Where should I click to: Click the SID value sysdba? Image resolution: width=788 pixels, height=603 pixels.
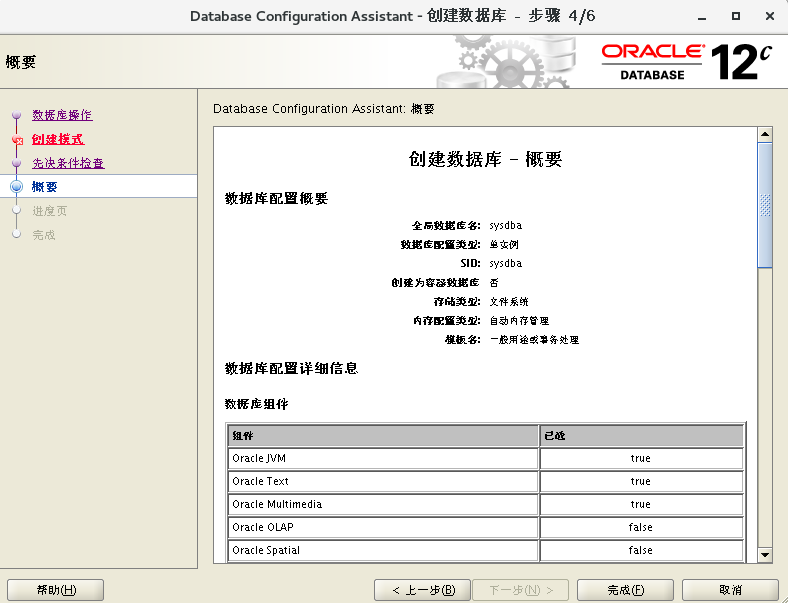pos(506,263)
